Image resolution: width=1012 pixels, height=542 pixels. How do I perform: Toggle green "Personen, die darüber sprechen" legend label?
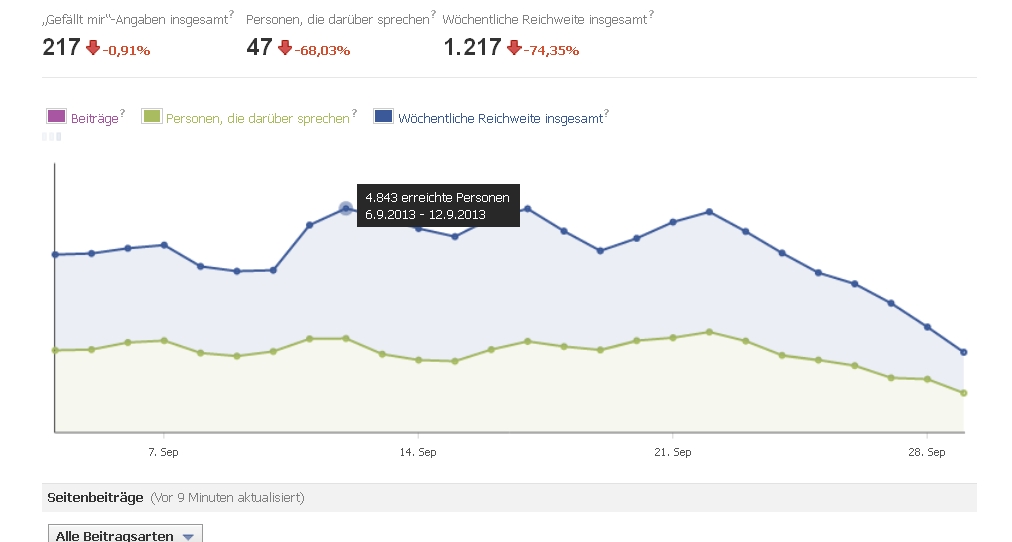point(257,118)
